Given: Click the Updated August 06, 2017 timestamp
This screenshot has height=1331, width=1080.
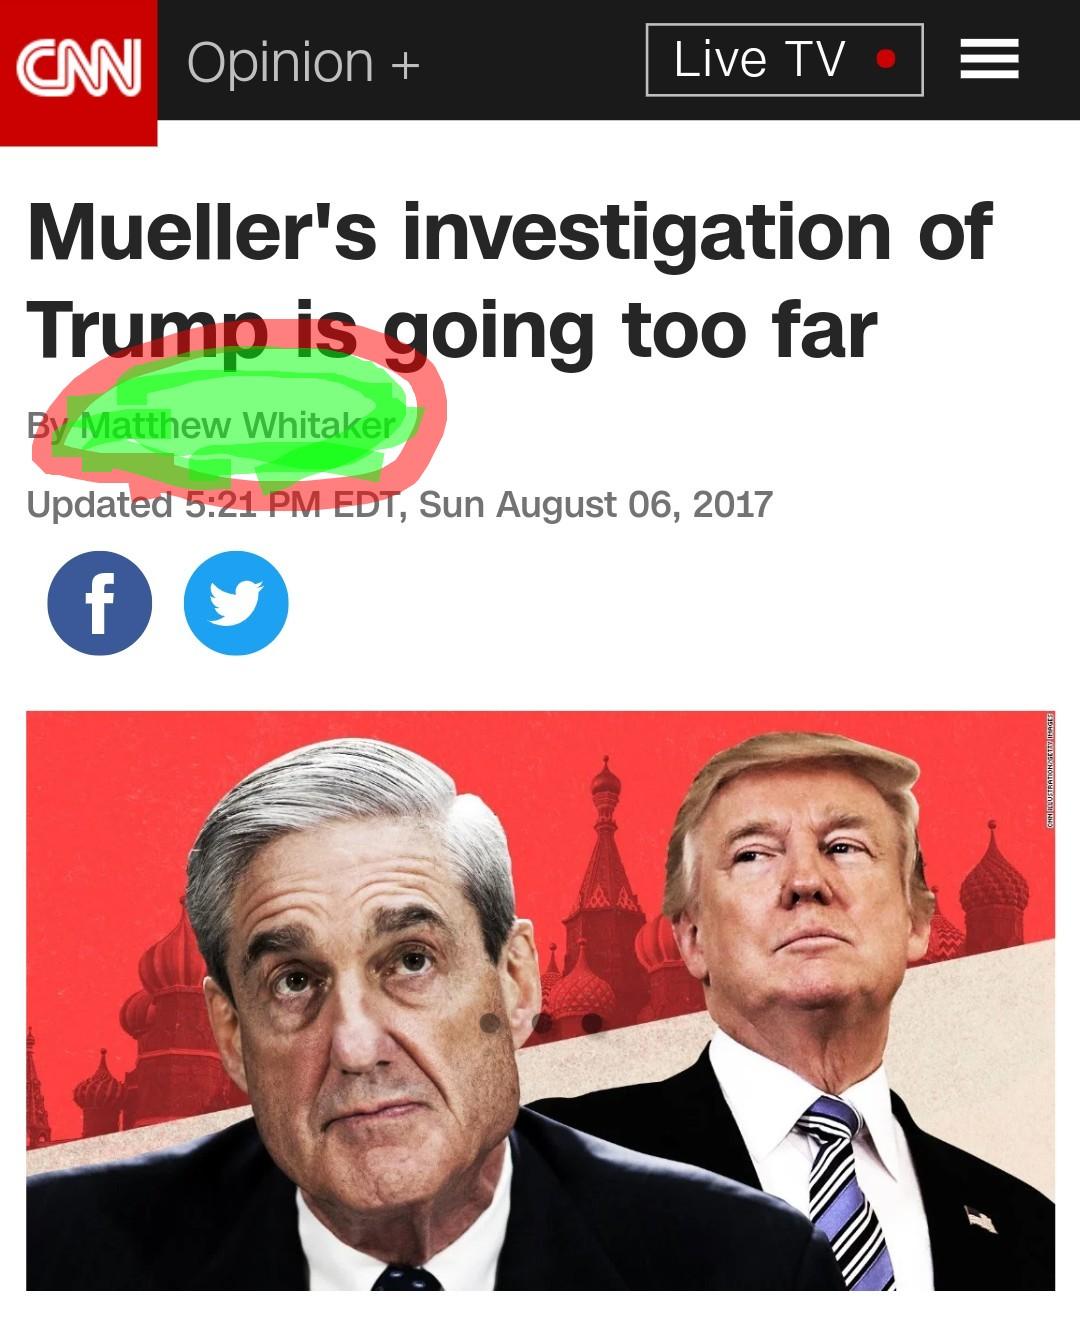Looking at the screenshot, I should click(x=399, y=504).
